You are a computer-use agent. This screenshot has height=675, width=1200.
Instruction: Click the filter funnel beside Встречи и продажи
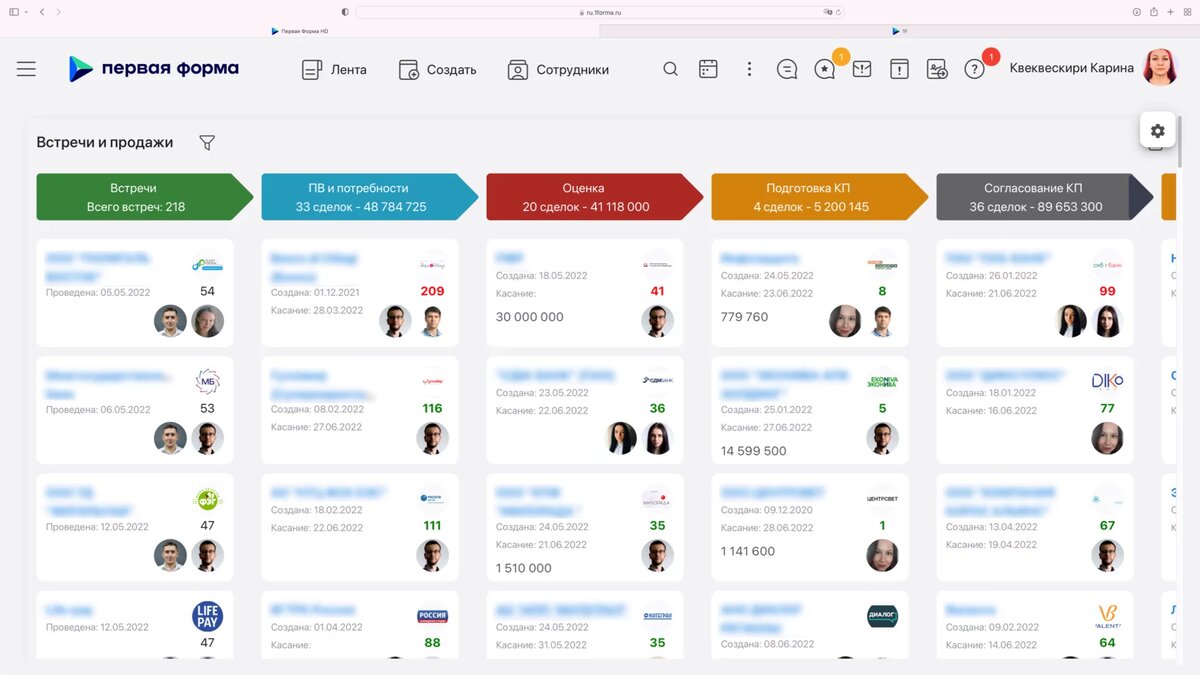207,142
